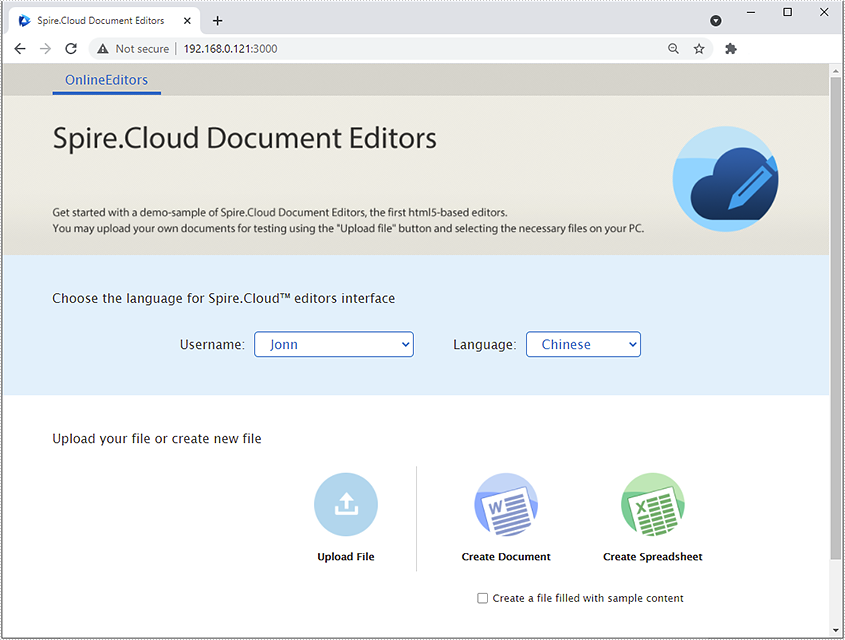845x640 pixels.
Task: Click the 'Upload your file or create new file' text
Action: [157, 439]
